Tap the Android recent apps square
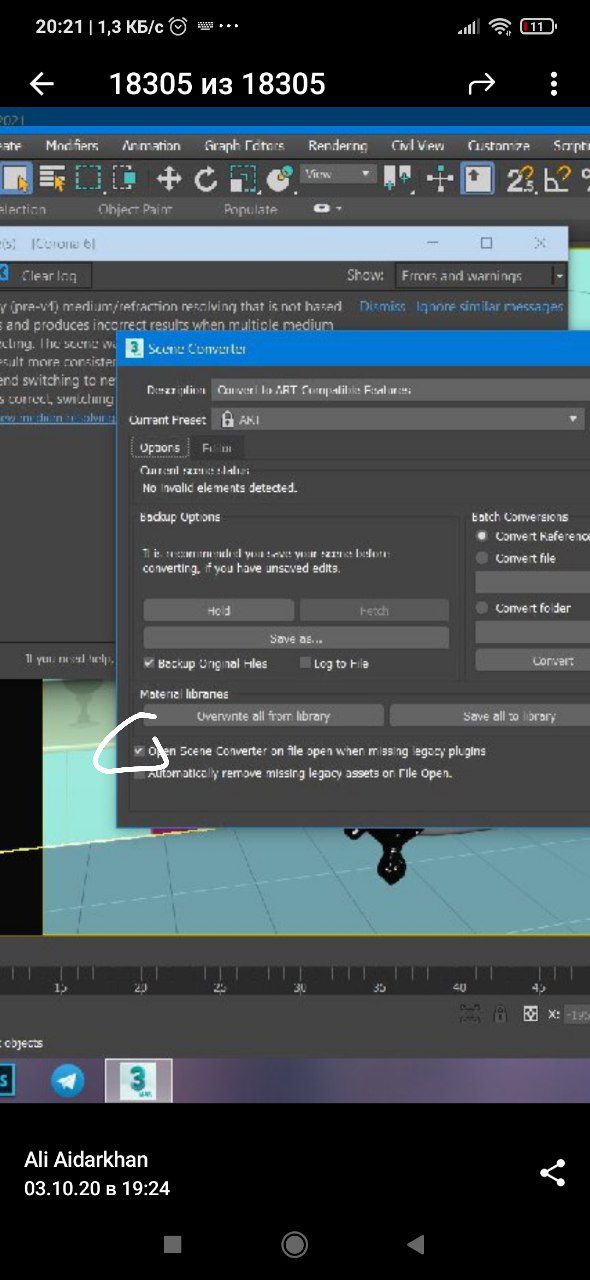This screenshot has height=1280, width=590. (172, 1244)
